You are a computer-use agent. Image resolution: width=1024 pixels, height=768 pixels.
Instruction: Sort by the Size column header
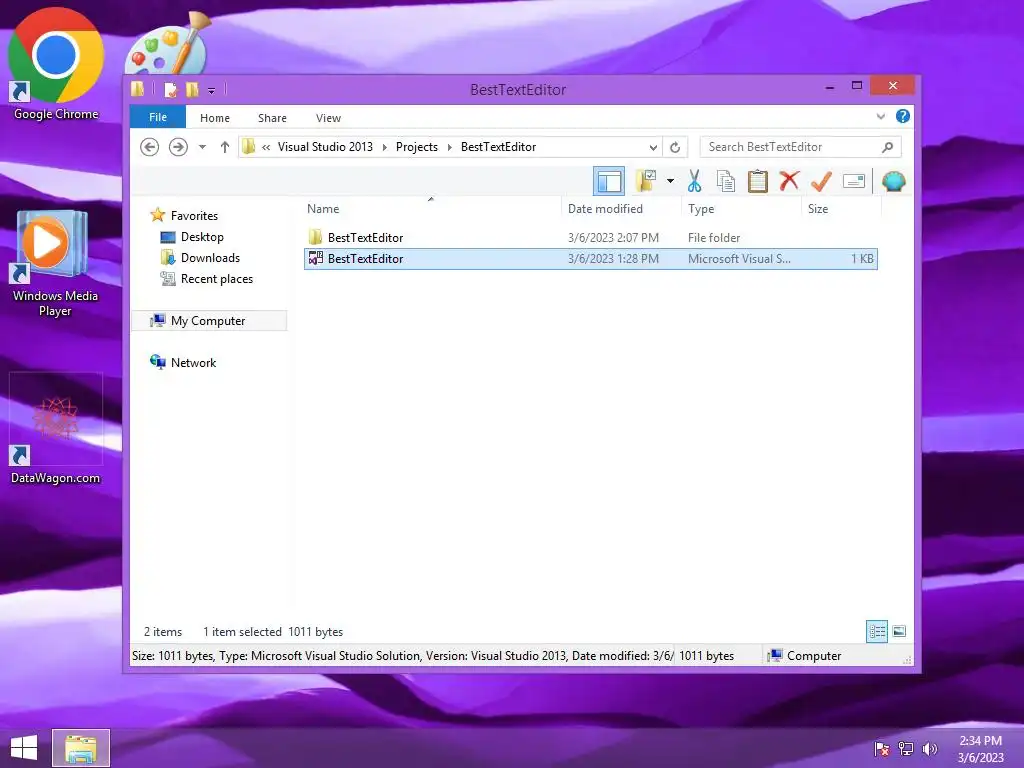841,208
